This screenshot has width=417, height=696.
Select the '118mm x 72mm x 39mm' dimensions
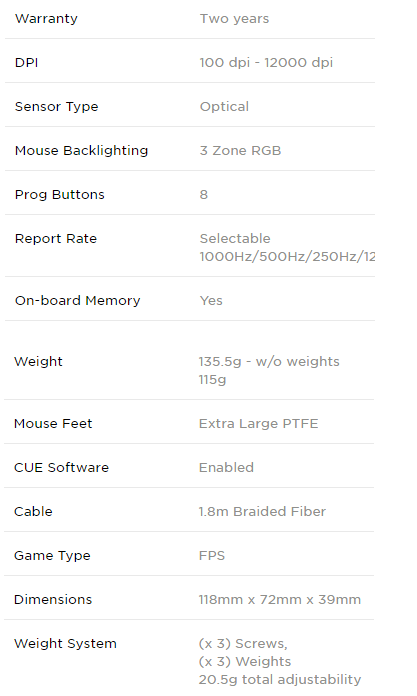[x=280, y=600]
